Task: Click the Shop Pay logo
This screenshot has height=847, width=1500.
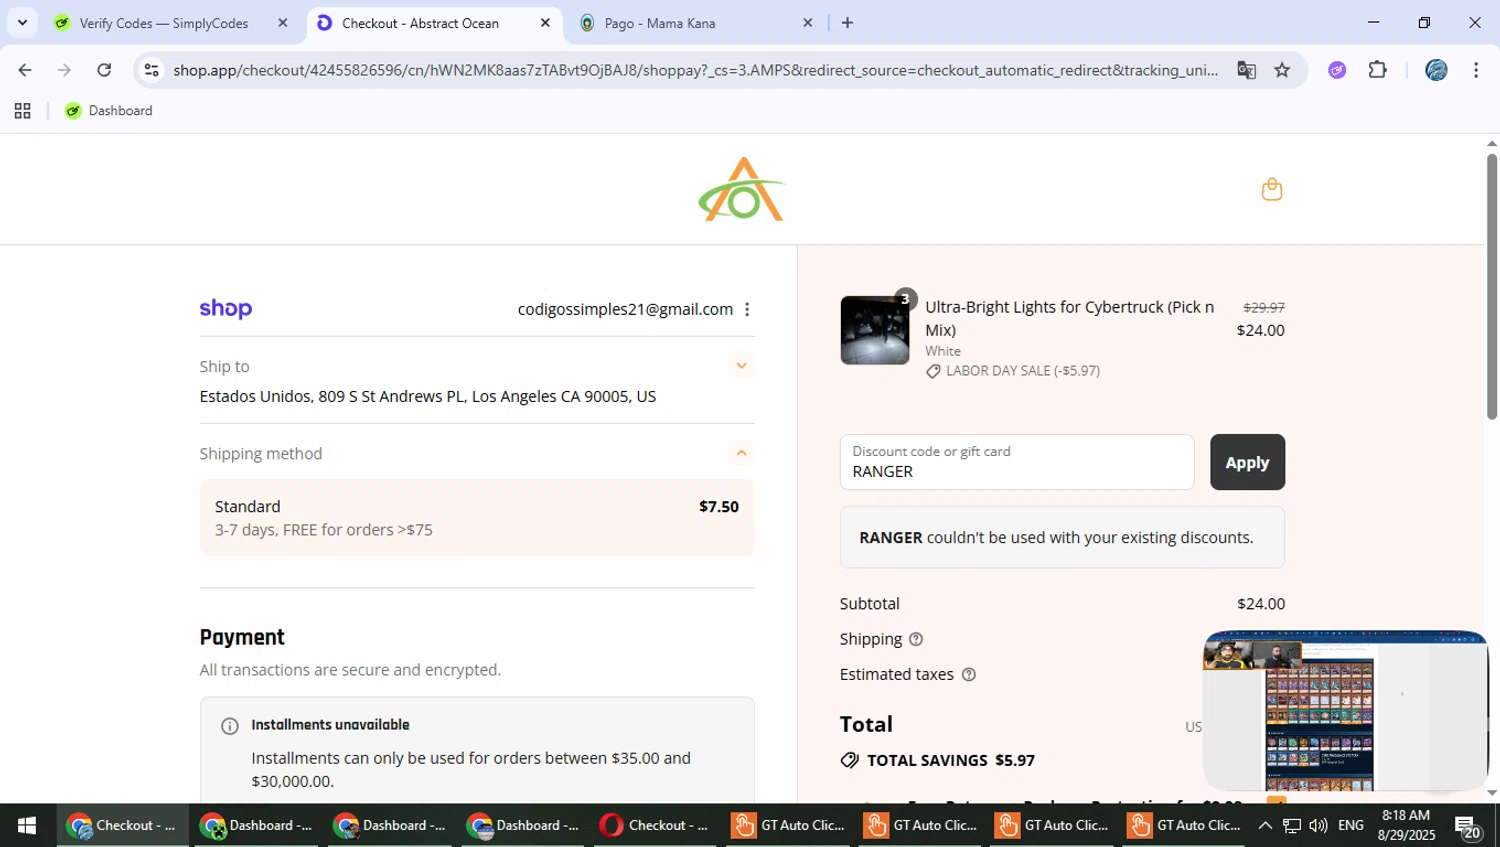Action: pos(226,309)
